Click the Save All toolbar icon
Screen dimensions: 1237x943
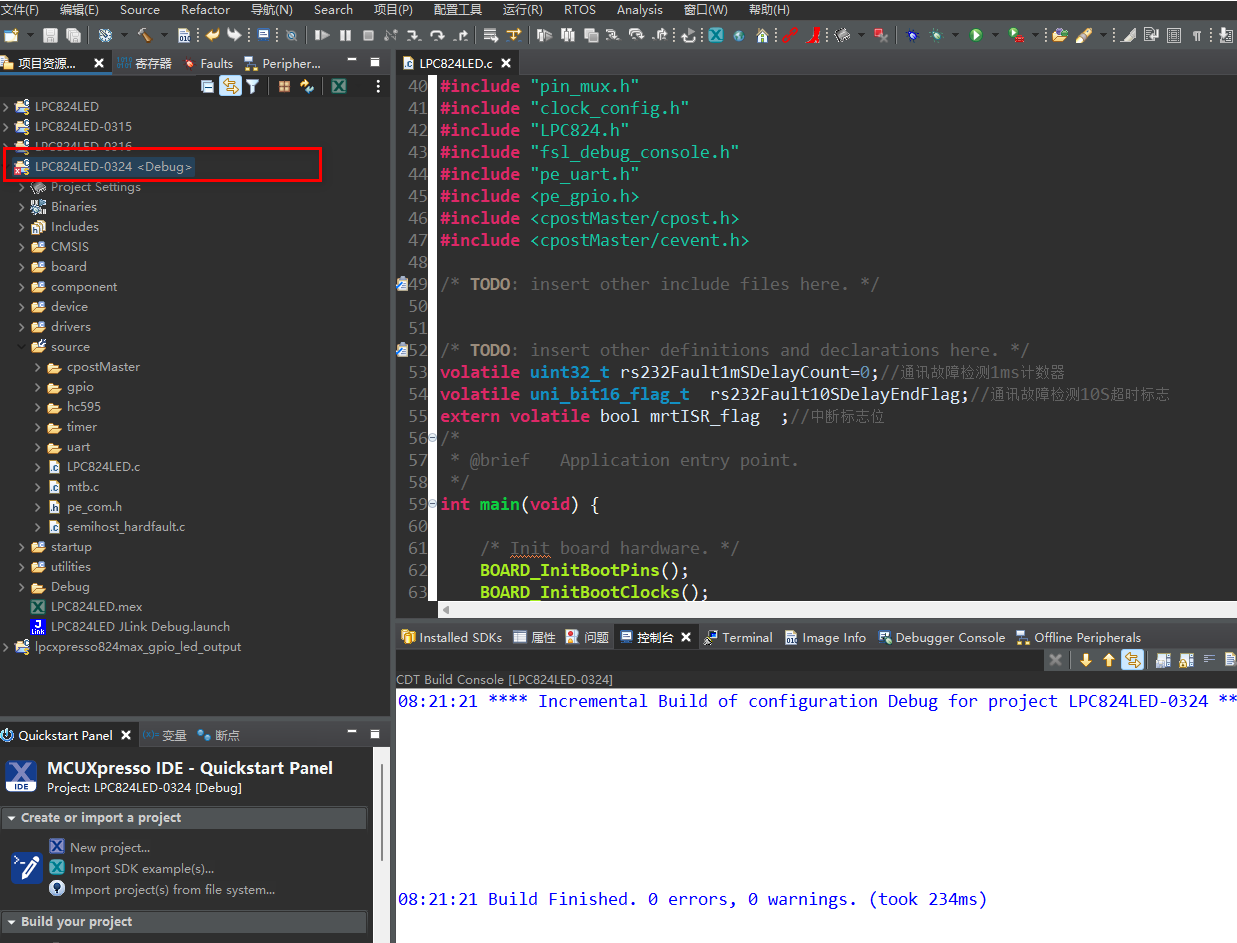click(73, 35)
